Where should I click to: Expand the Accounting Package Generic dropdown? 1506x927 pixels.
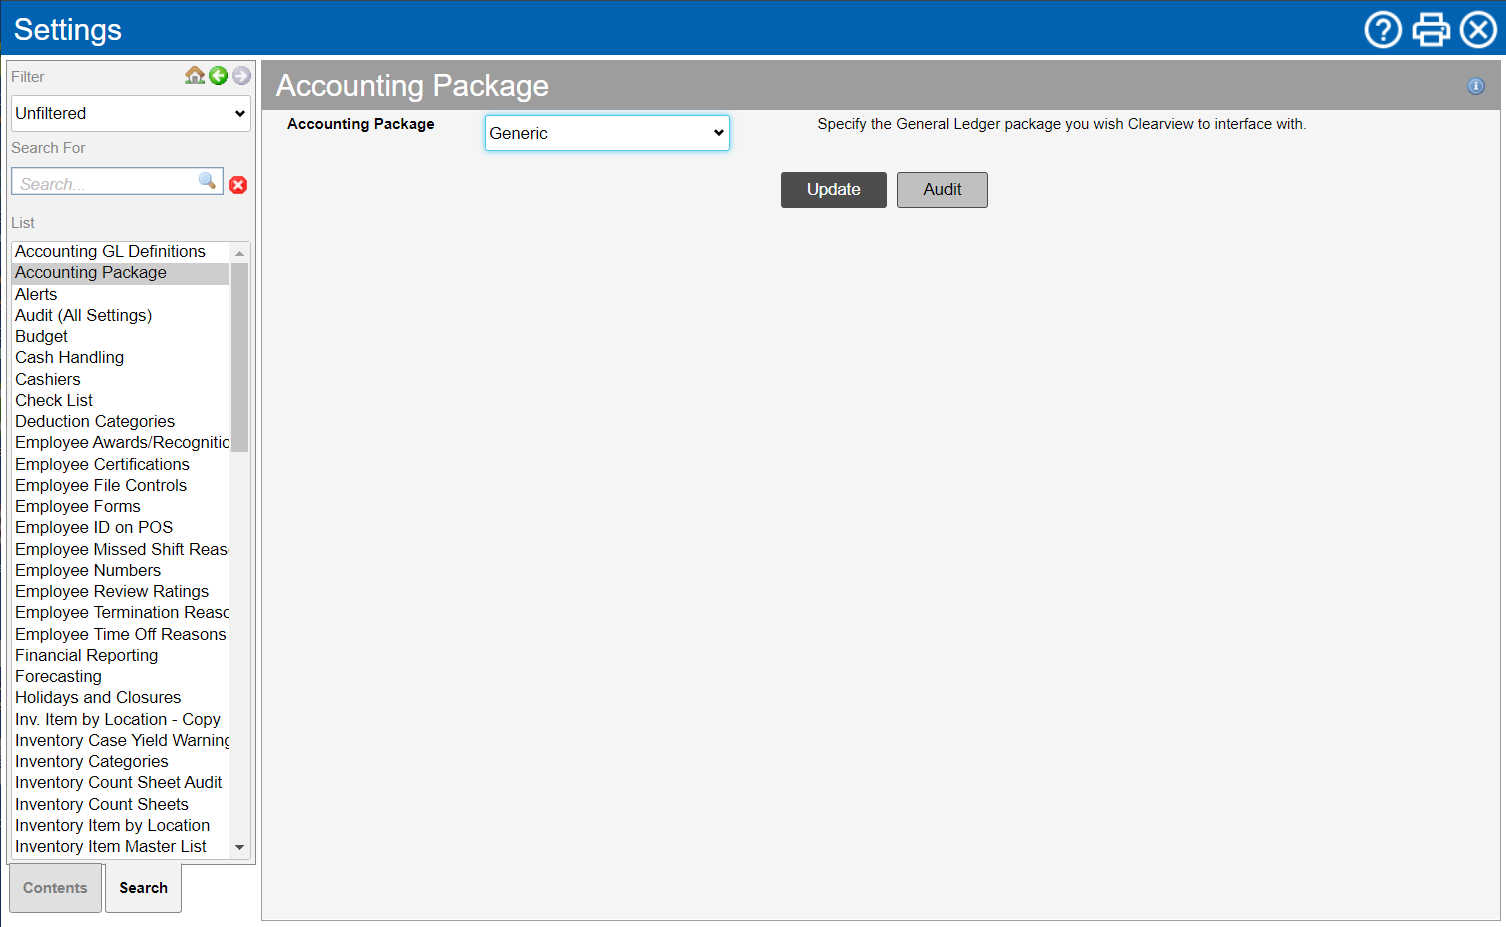pyautogui.click(x=607, y=133)
